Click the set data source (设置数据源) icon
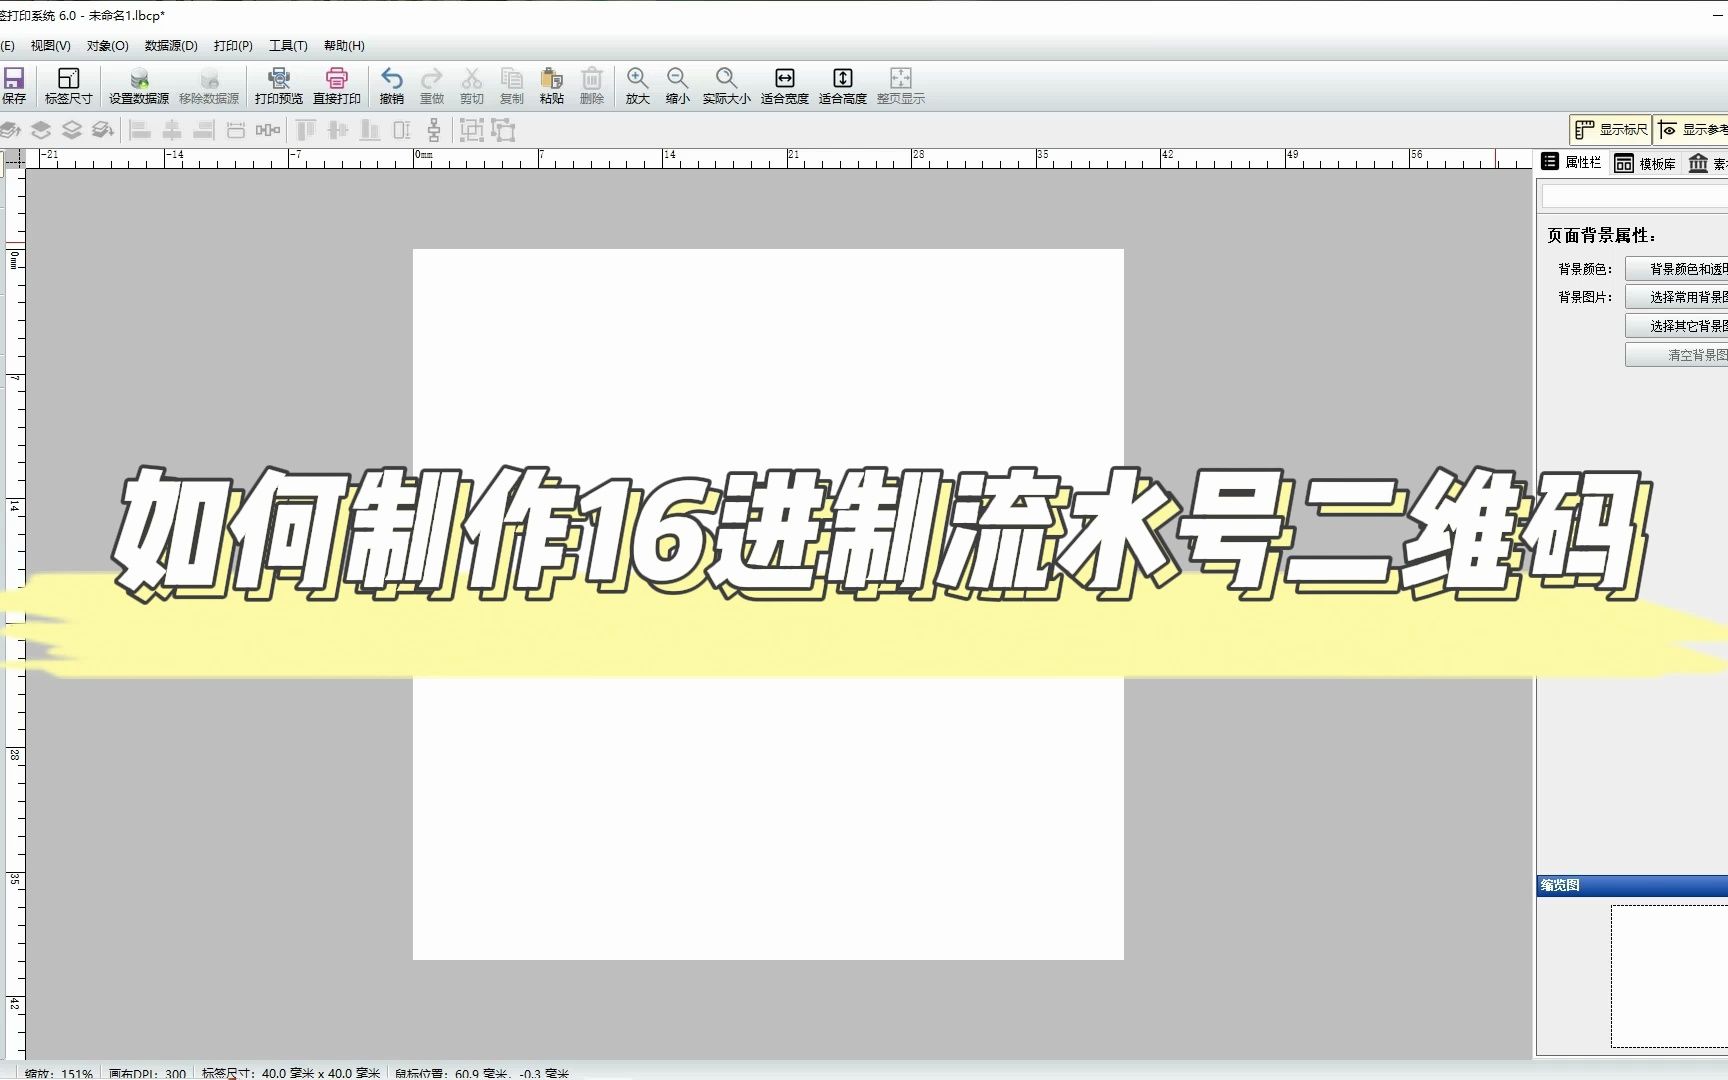The width and height of the screenshot is (1728, 1080). pos(139,85)
